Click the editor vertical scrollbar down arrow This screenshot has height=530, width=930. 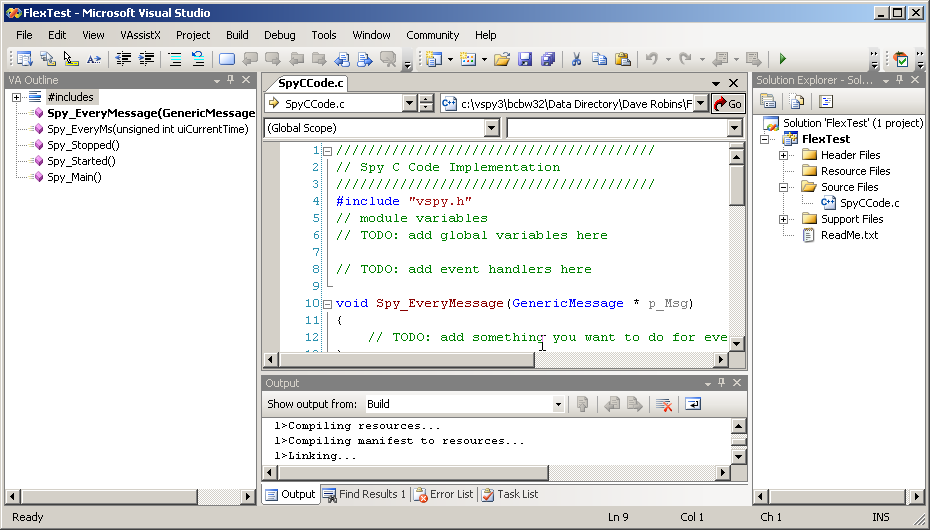(736, 343)
